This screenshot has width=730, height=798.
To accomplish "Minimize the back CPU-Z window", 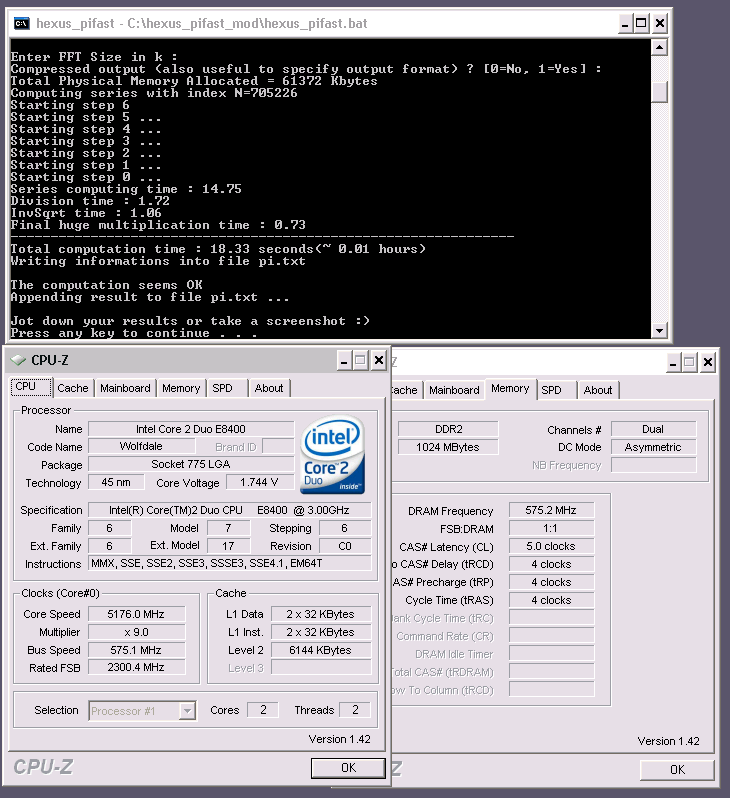I will point(673,362).
